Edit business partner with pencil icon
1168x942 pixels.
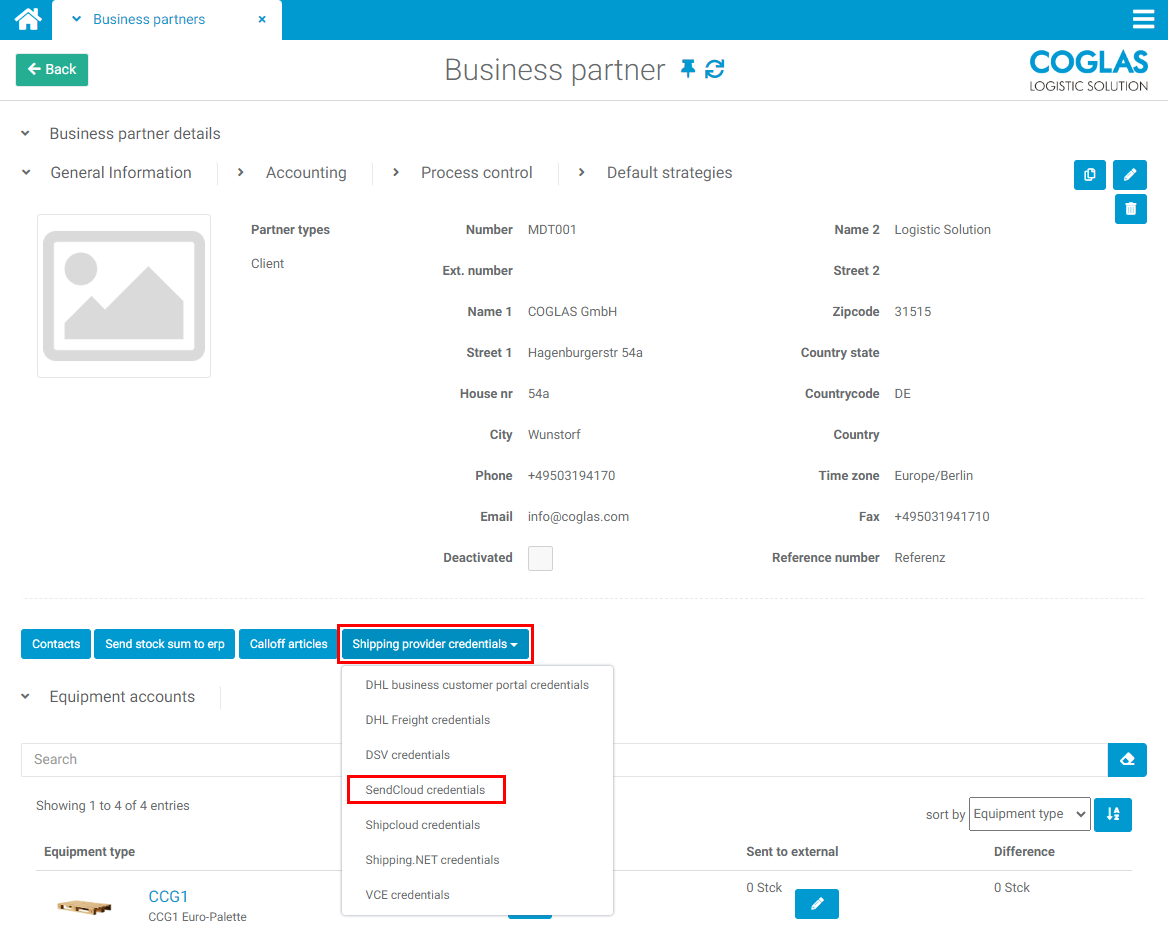[x=1130, y=175]
